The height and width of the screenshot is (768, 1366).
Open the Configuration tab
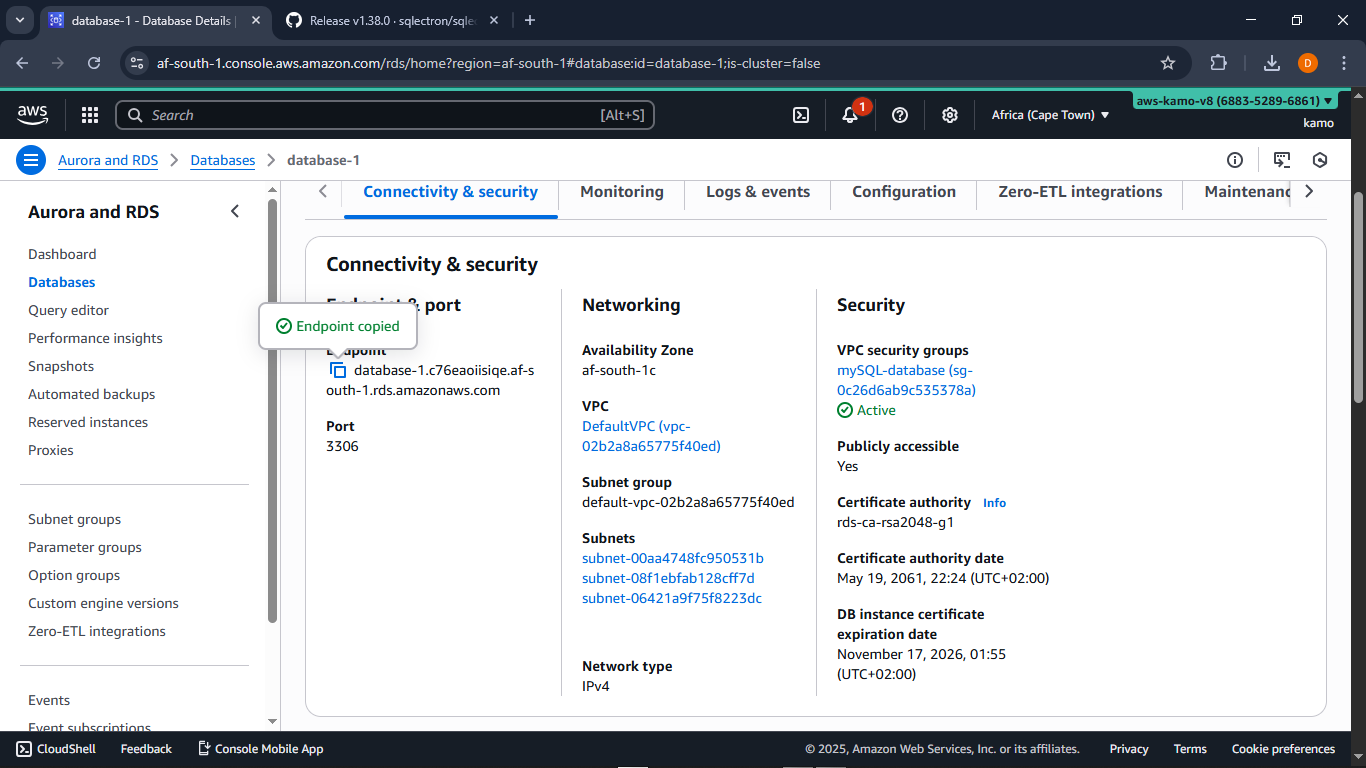(x=903, y=191)
